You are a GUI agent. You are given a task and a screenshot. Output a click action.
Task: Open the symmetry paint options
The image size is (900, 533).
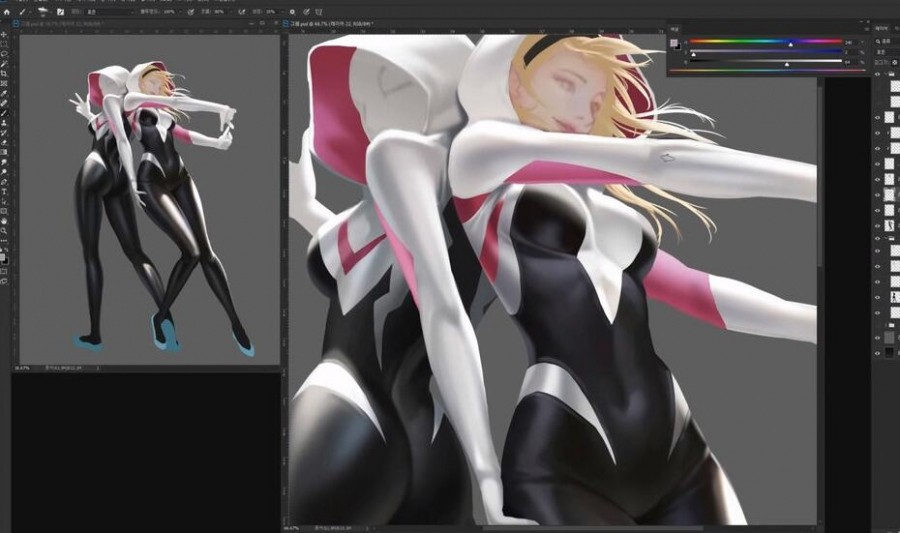coord(319,12)
